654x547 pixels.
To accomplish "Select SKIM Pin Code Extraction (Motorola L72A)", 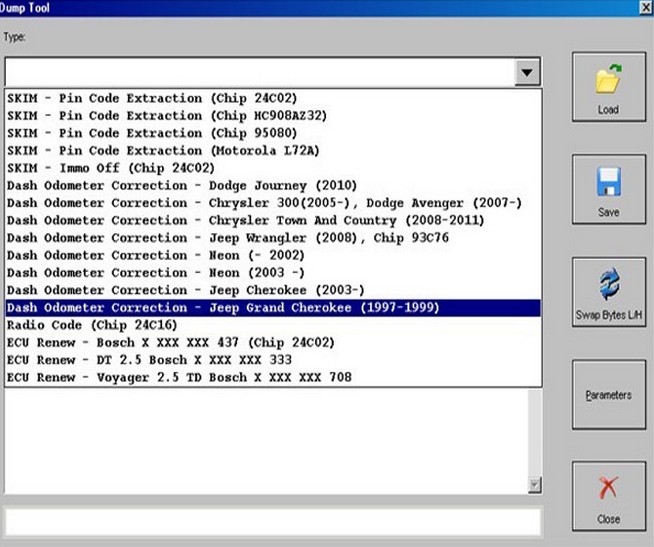I will tap(273, 151).
